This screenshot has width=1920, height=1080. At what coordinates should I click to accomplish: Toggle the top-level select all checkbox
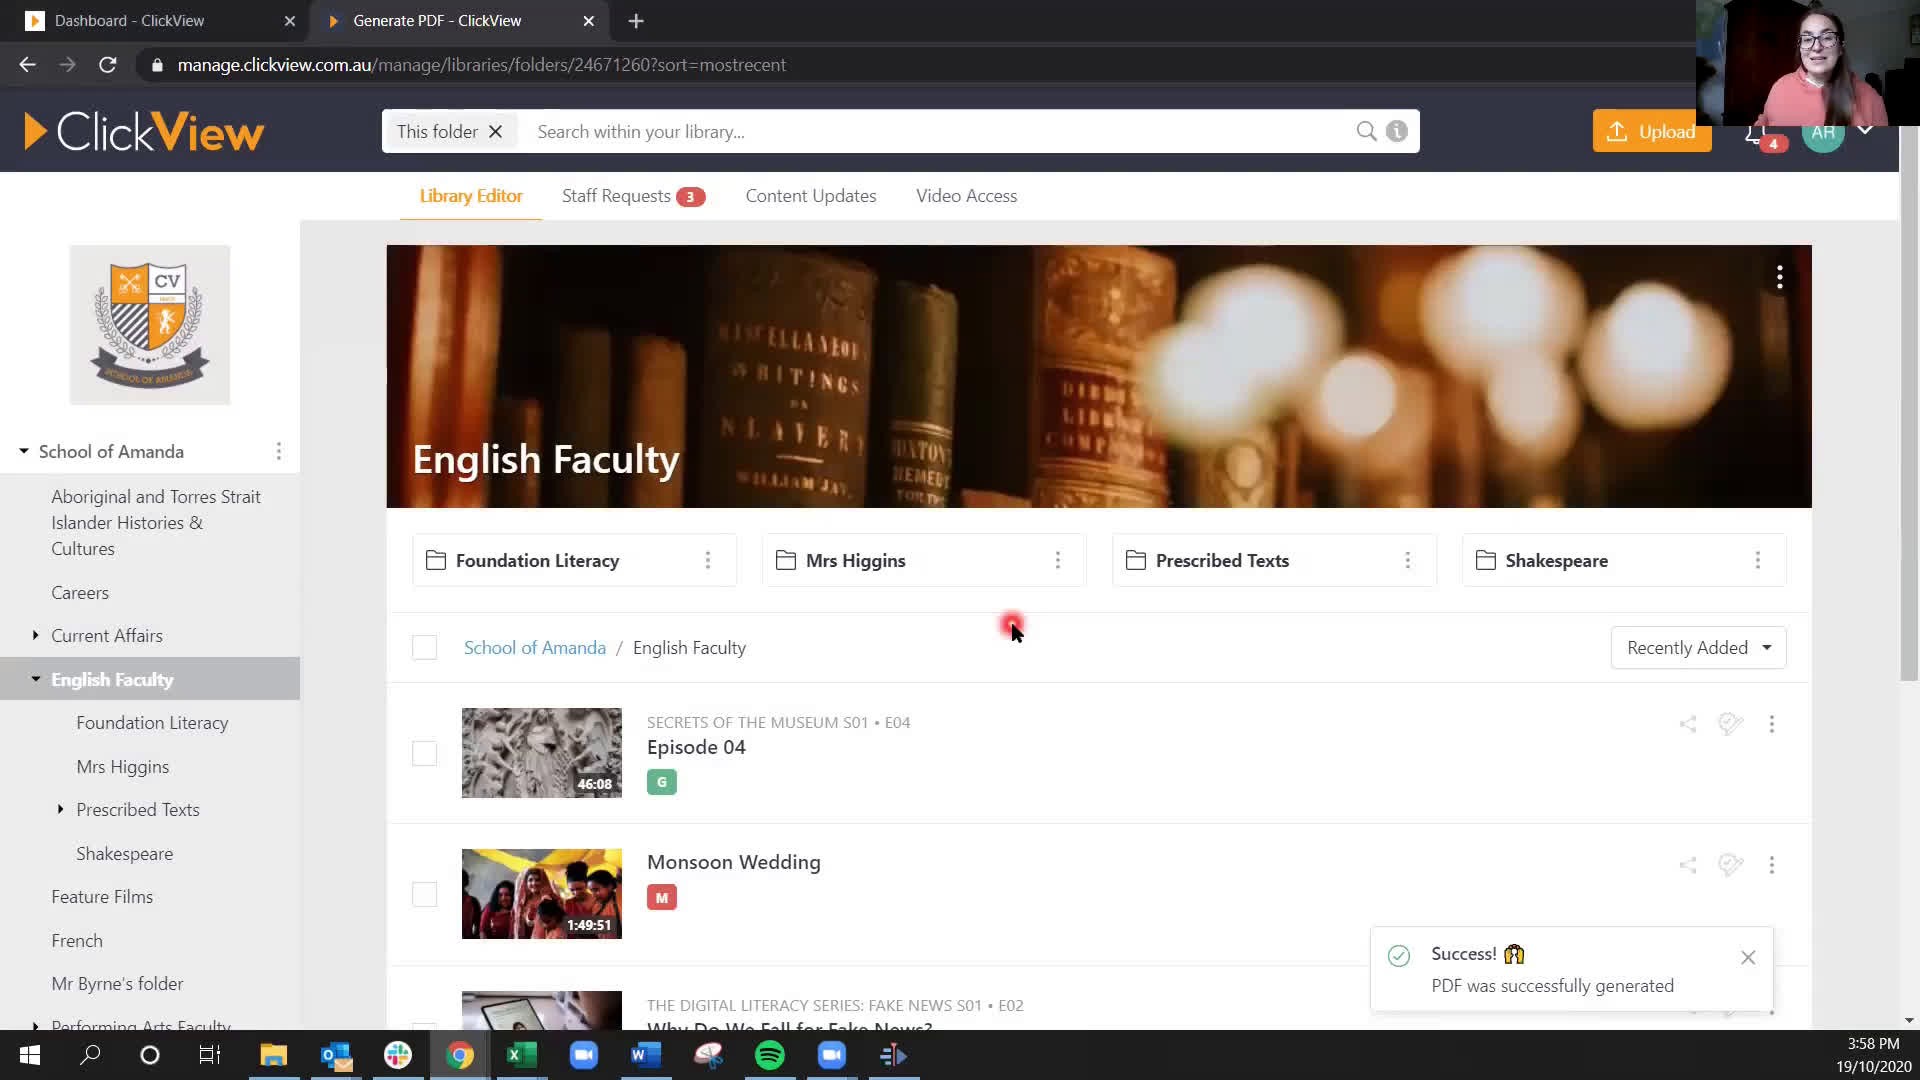[423, 647]
